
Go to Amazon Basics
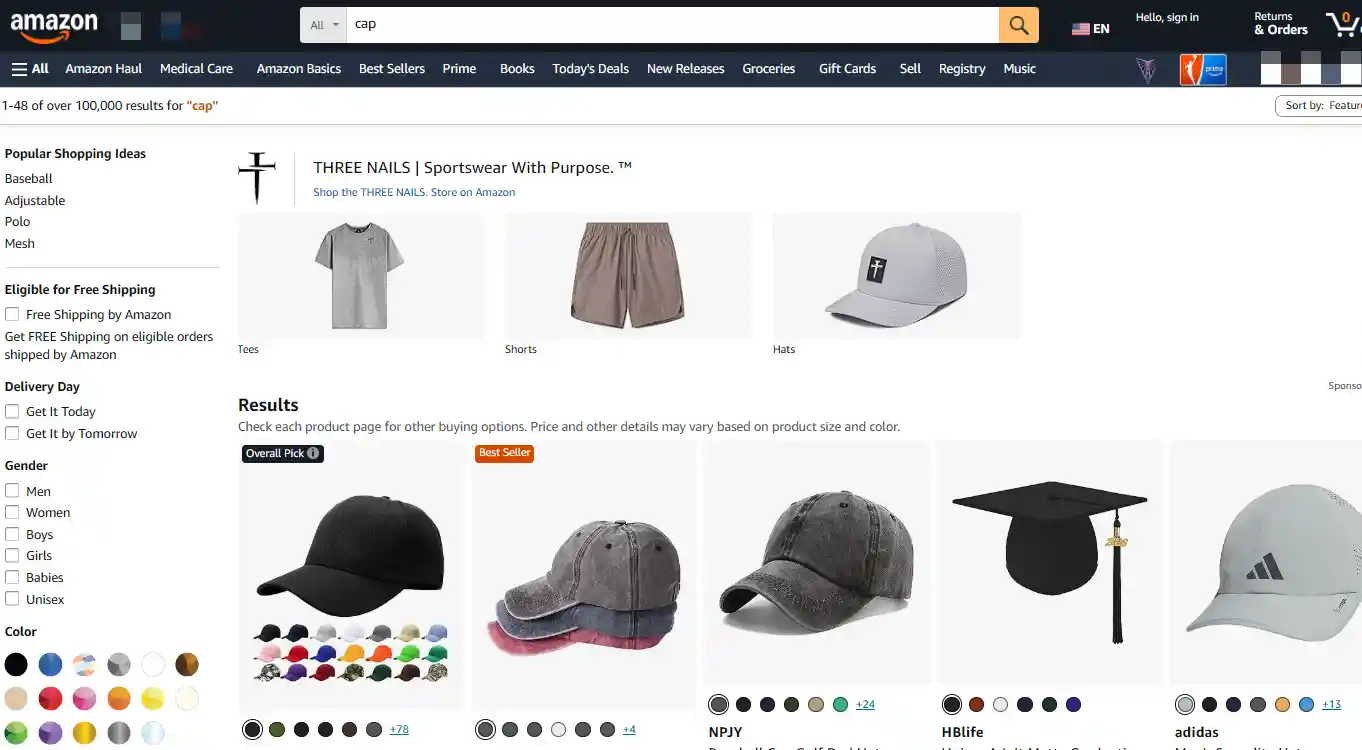pyautogui.click(x=299, y=69)
